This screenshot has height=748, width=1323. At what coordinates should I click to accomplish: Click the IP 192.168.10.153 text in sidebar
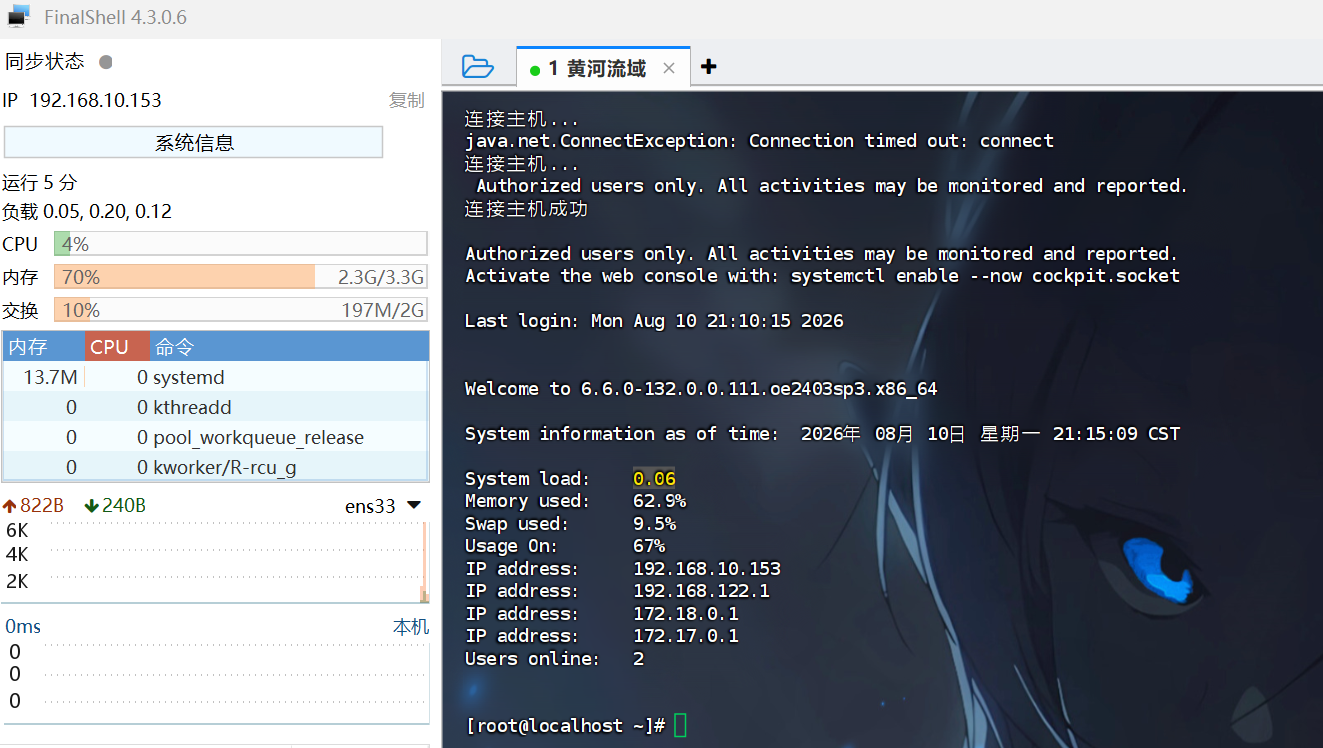[x=82, y=100]
